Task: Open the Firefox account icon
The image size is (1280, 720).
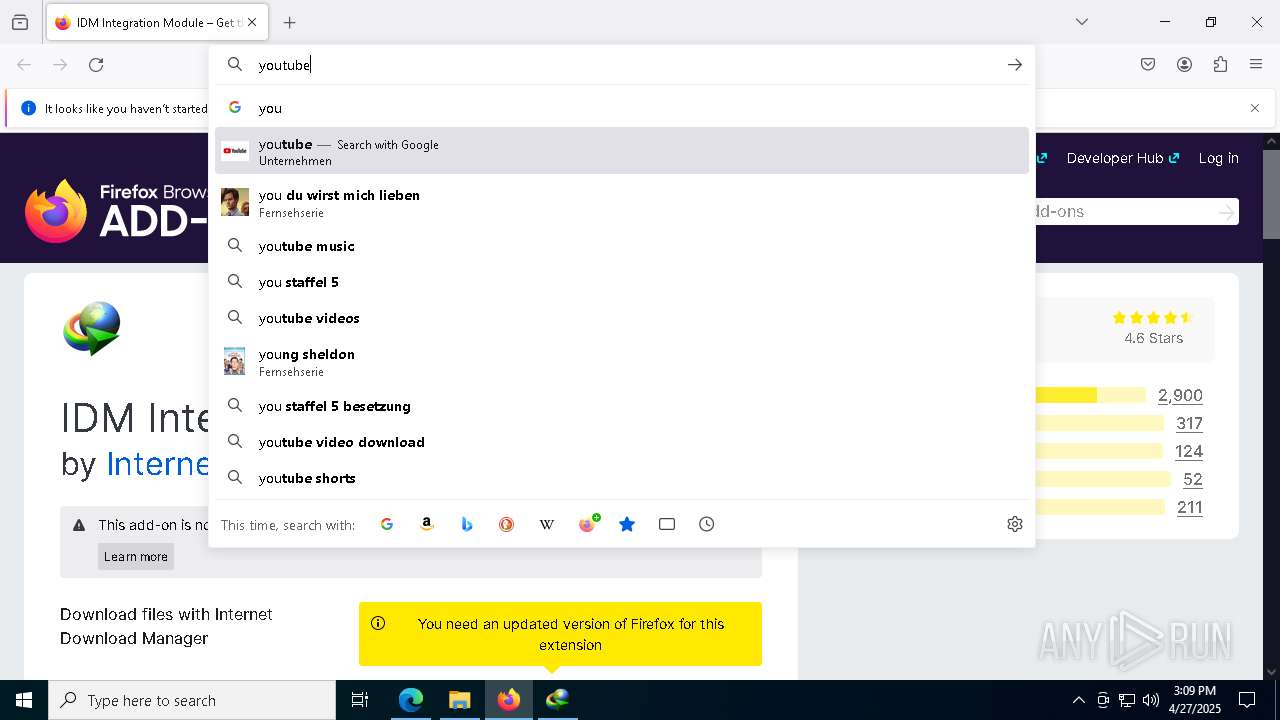Action: point(1184,65)
